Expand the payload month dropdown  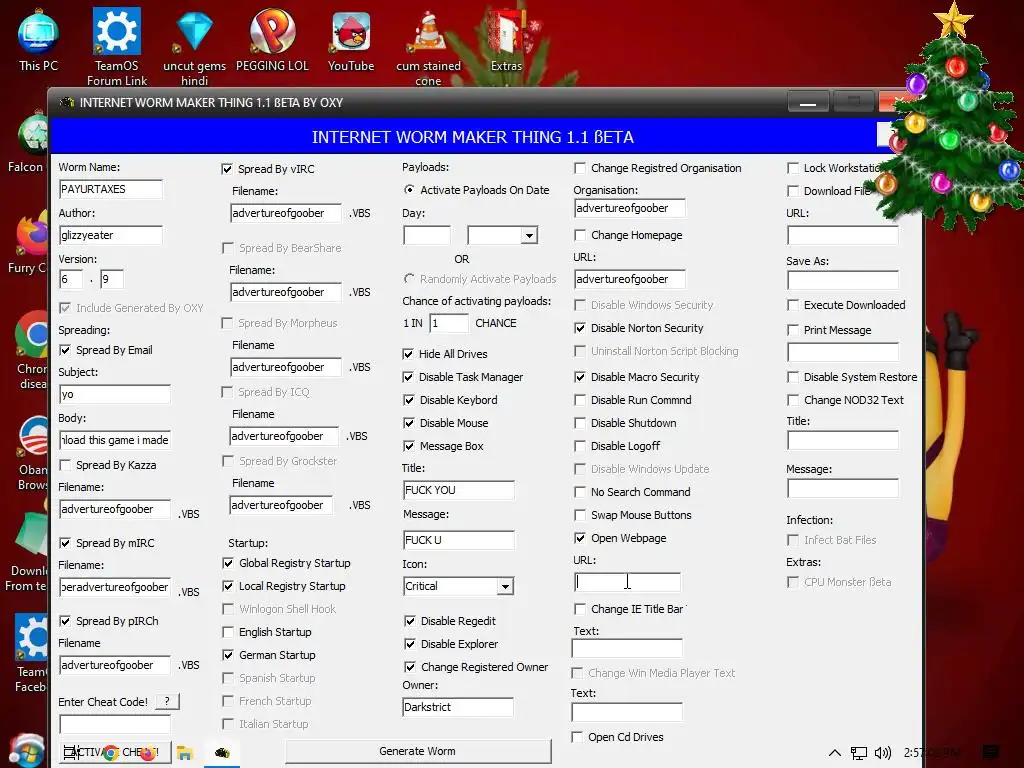[x=529, y=235]
